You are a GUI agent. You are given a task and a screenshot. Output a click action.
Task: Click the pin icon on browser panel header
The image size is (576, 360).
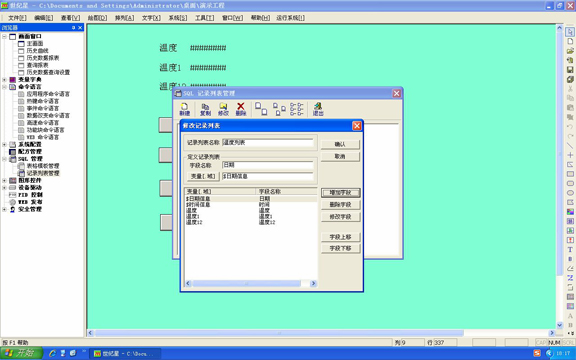(x=73, y=28)
